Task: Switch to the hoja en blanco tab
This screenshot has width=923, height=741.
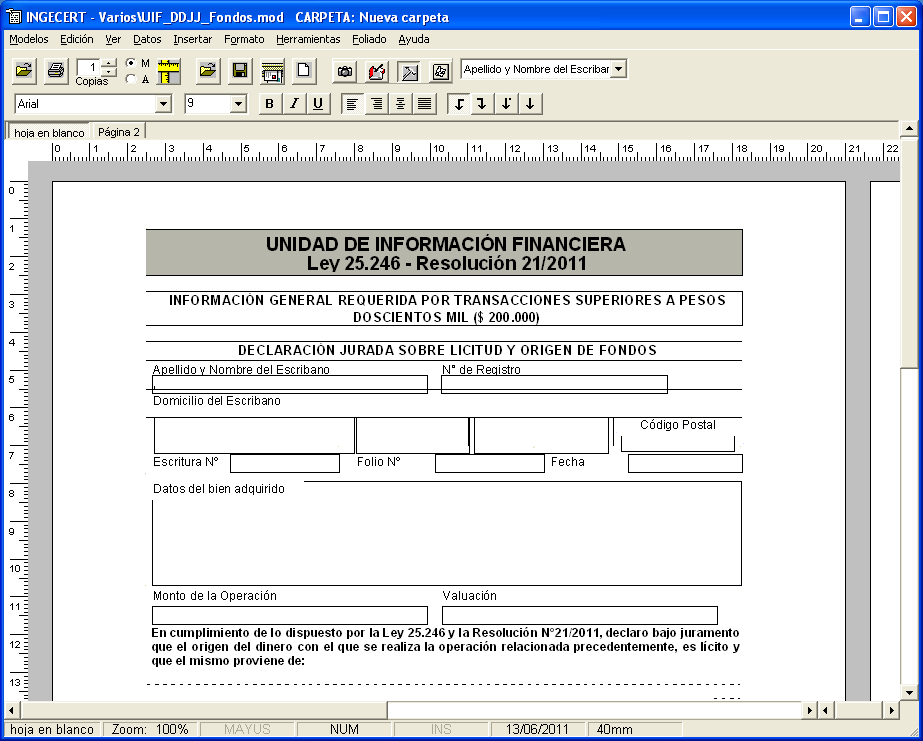Action: pyautogui.click(x=49, y=132)
